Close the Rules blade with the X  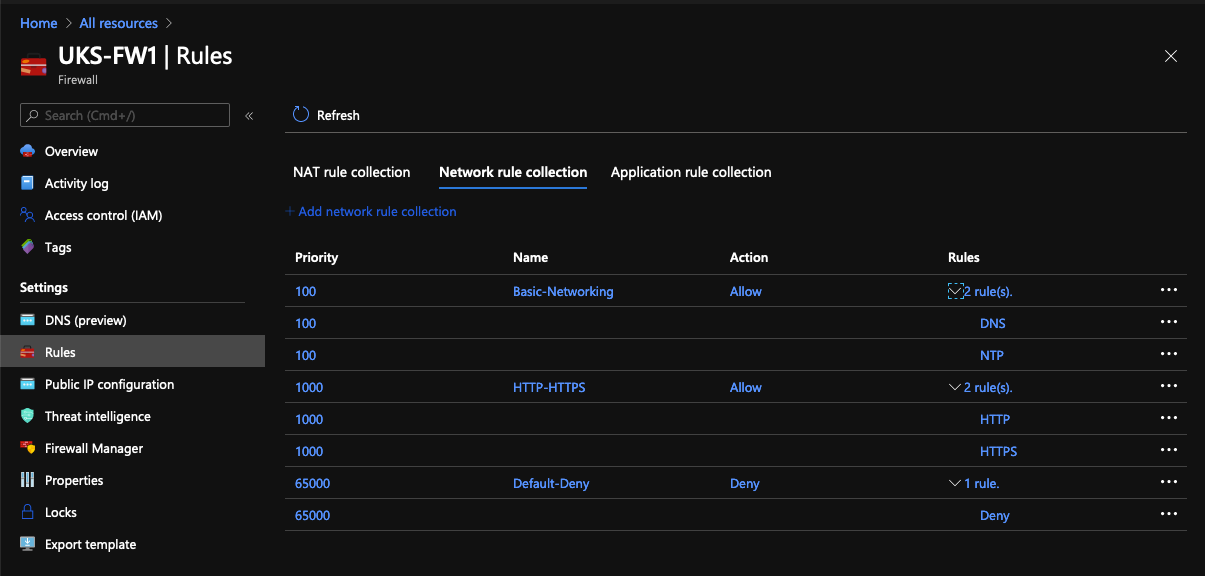1171,56
